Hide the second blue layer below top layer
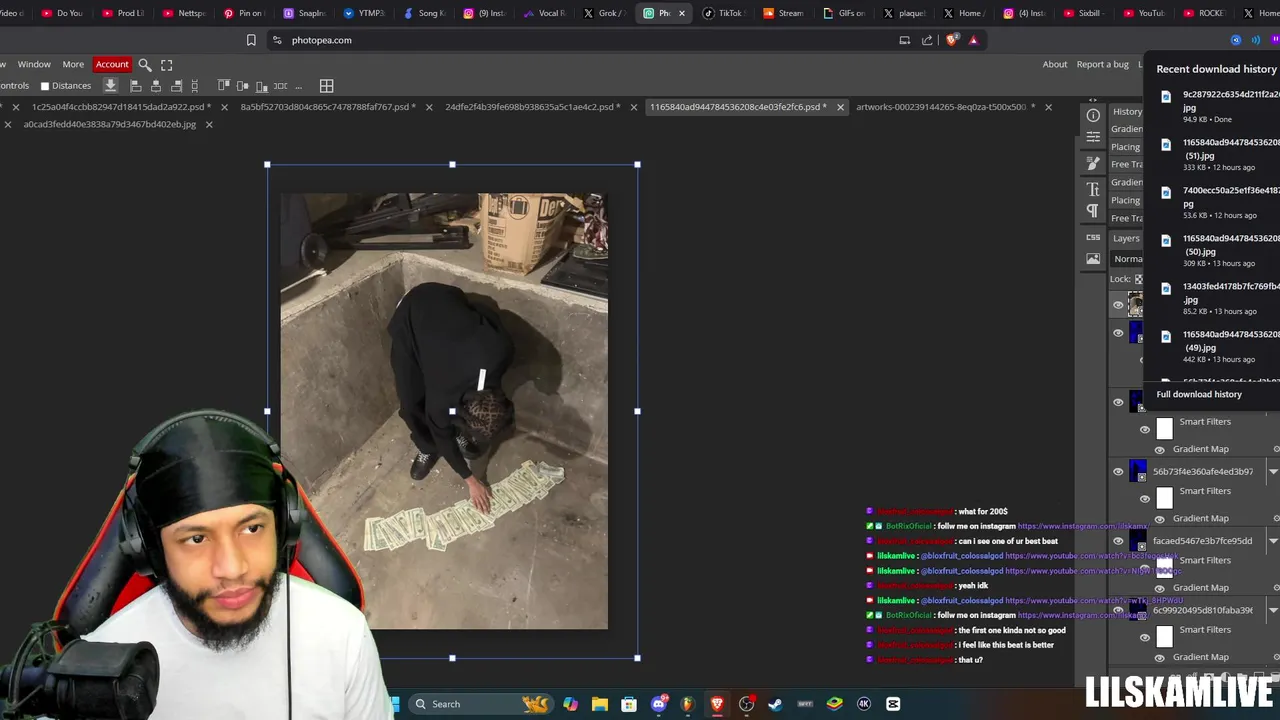 coord(1118,333)
